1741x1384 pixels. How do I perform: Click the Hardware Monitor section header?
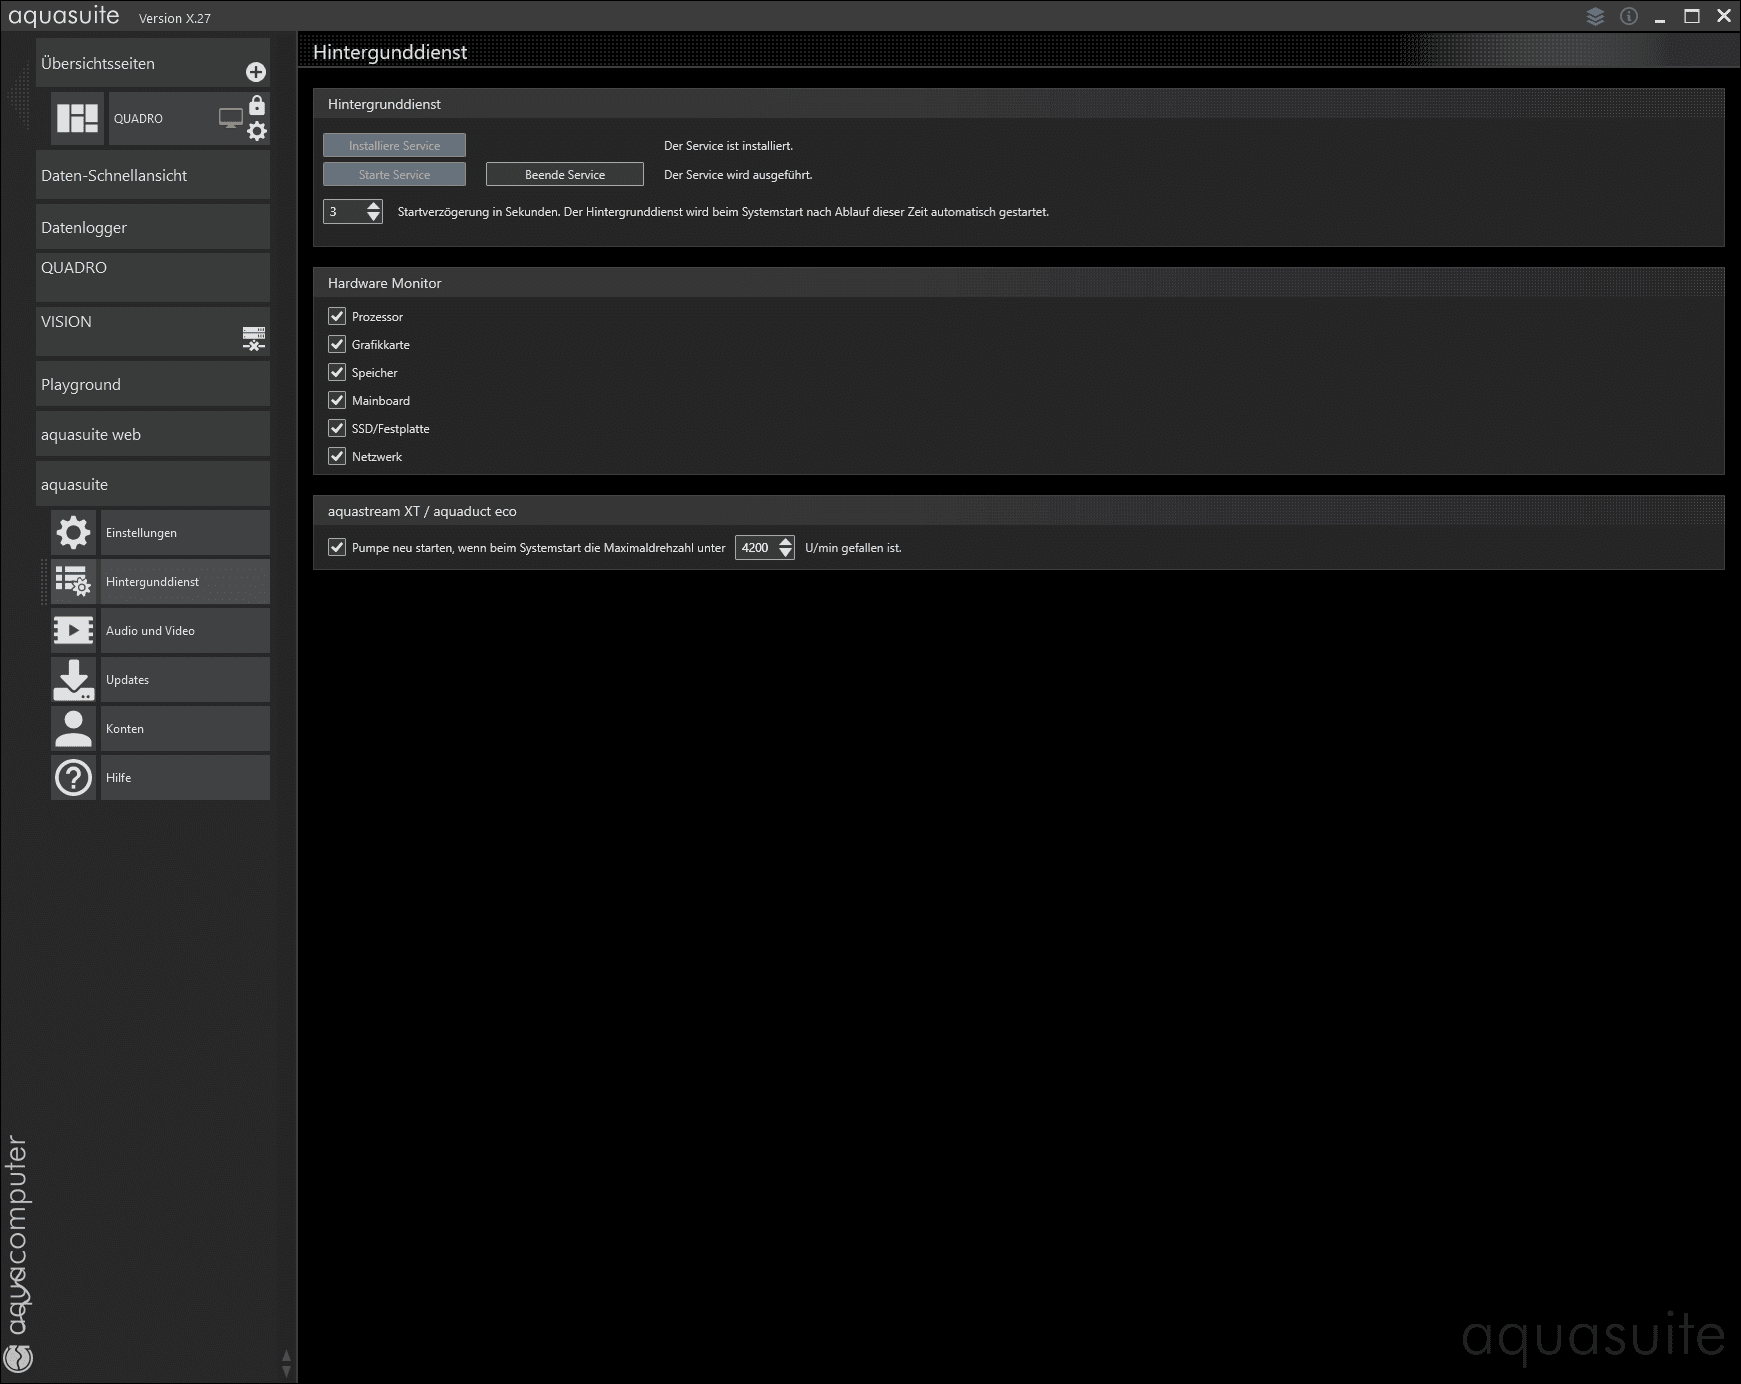(x=1019, y=283)
